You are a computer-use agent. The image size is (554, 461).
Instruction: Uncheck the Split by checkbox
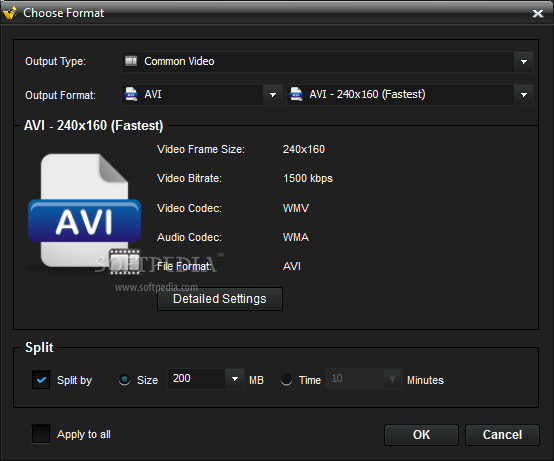41,380
